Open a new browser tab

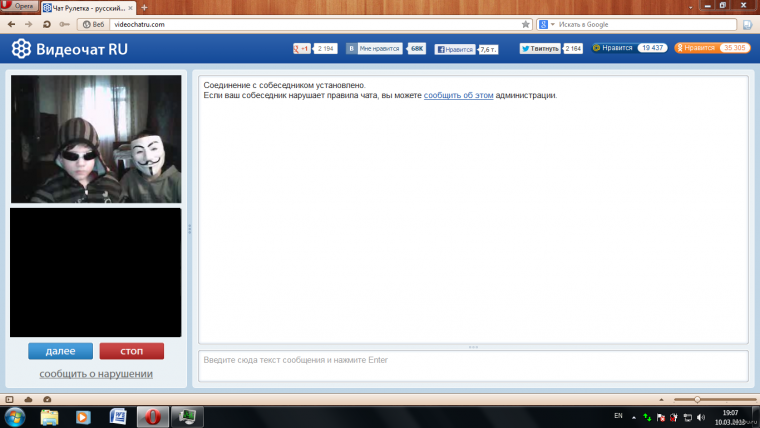coord(144,7)
